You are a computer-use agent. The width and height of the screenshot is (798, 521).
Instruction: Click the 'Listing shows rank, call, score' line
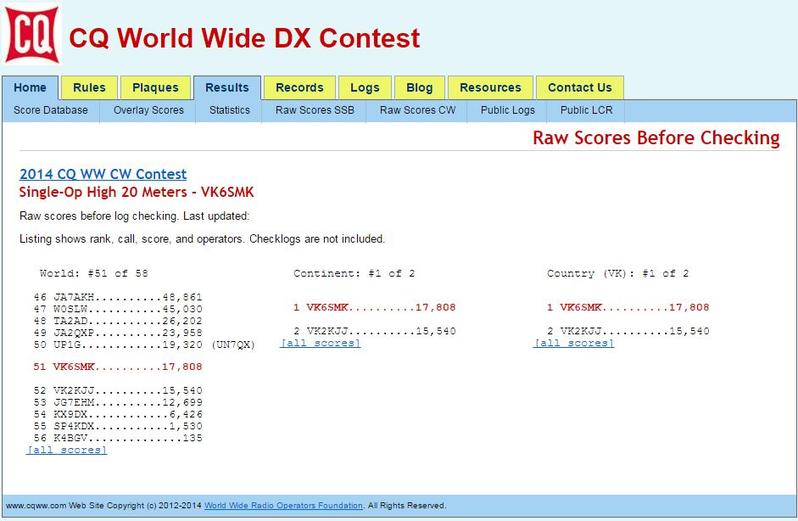tap(202, 239)
